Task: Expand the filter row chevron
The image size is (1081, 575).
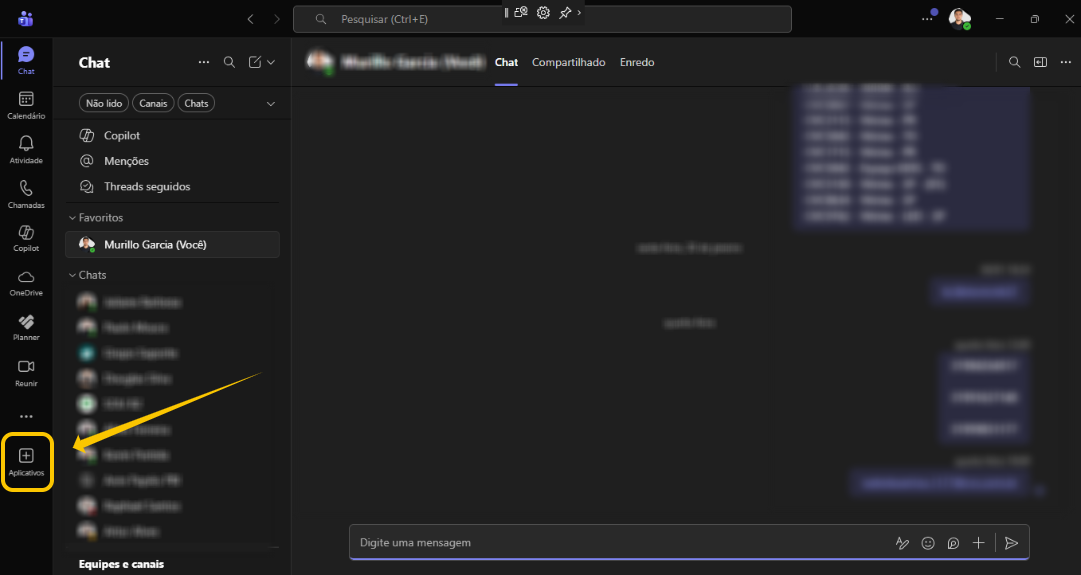Action: click(271, 103)
